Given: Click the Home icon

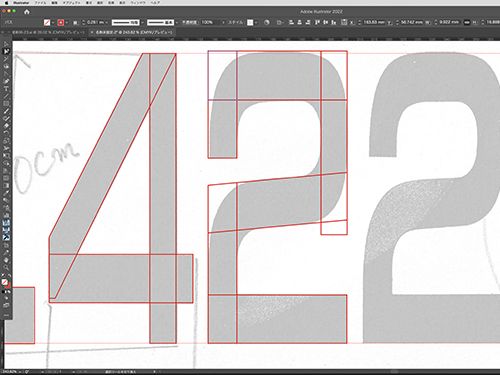Looking at the screenshot, I should (27, 12).
